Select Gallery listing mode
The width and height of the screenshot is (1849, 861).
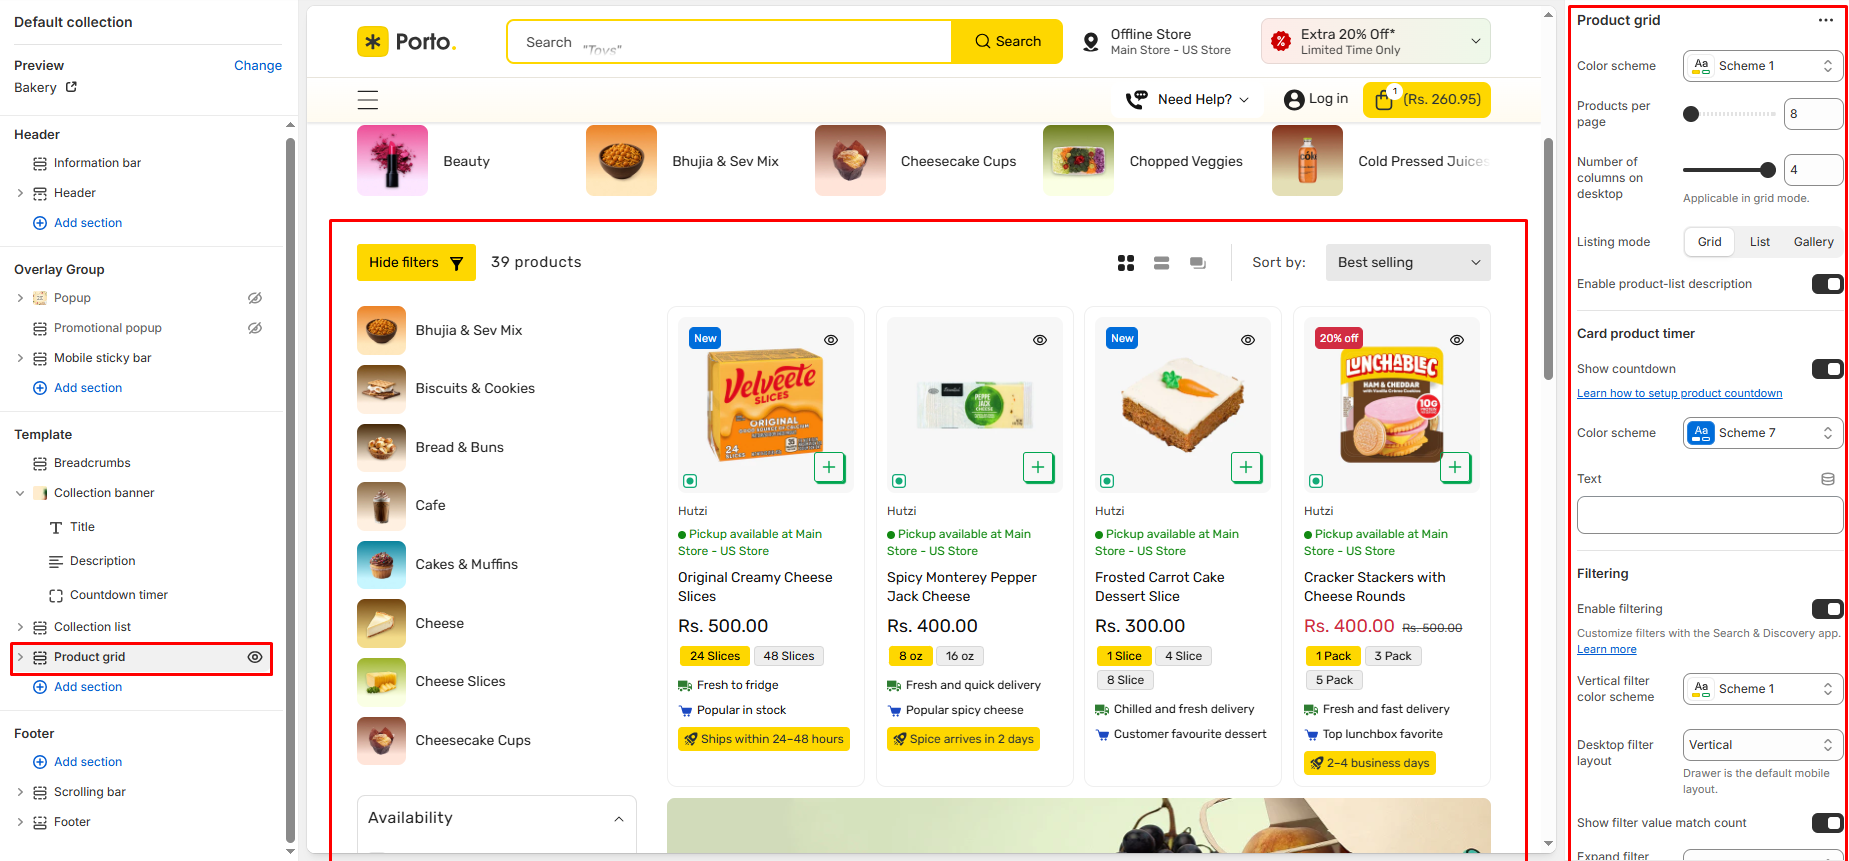coord(1812,242)
